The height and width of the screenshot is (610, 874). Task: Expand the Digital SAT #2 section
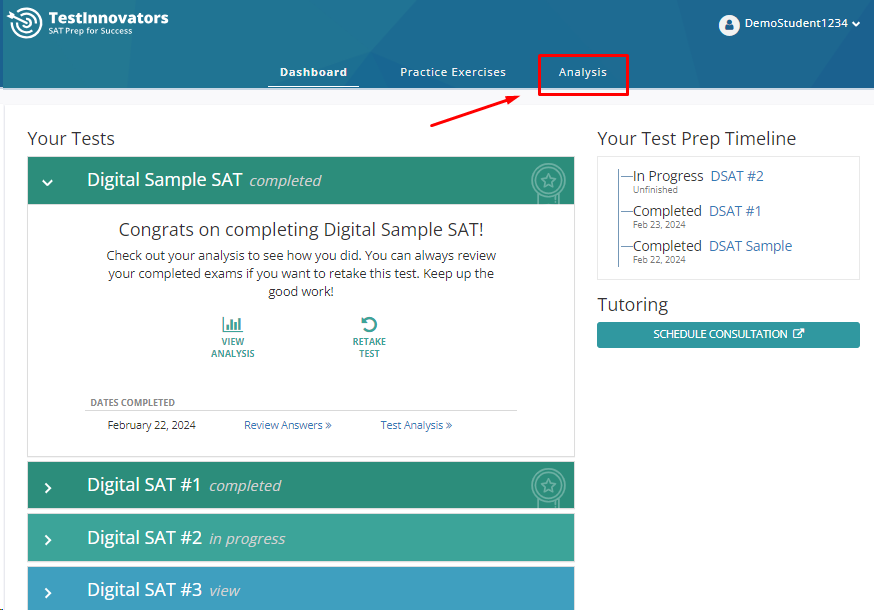[x=47, y=539]
